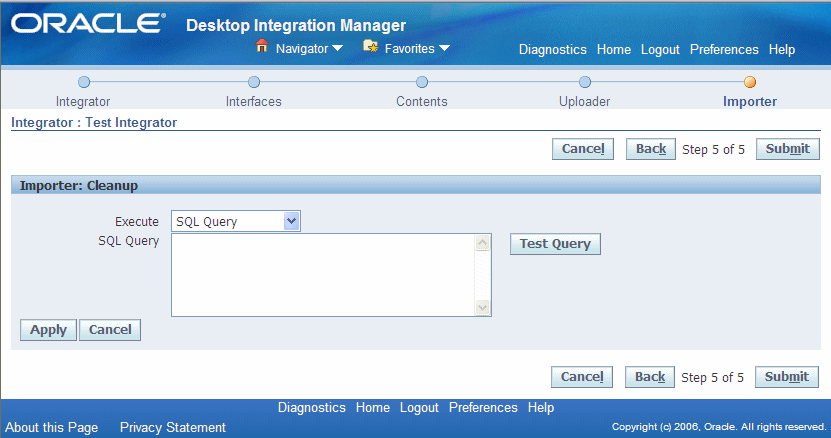
Task: Select the Uploader step label
Action: tap(585, 101)
